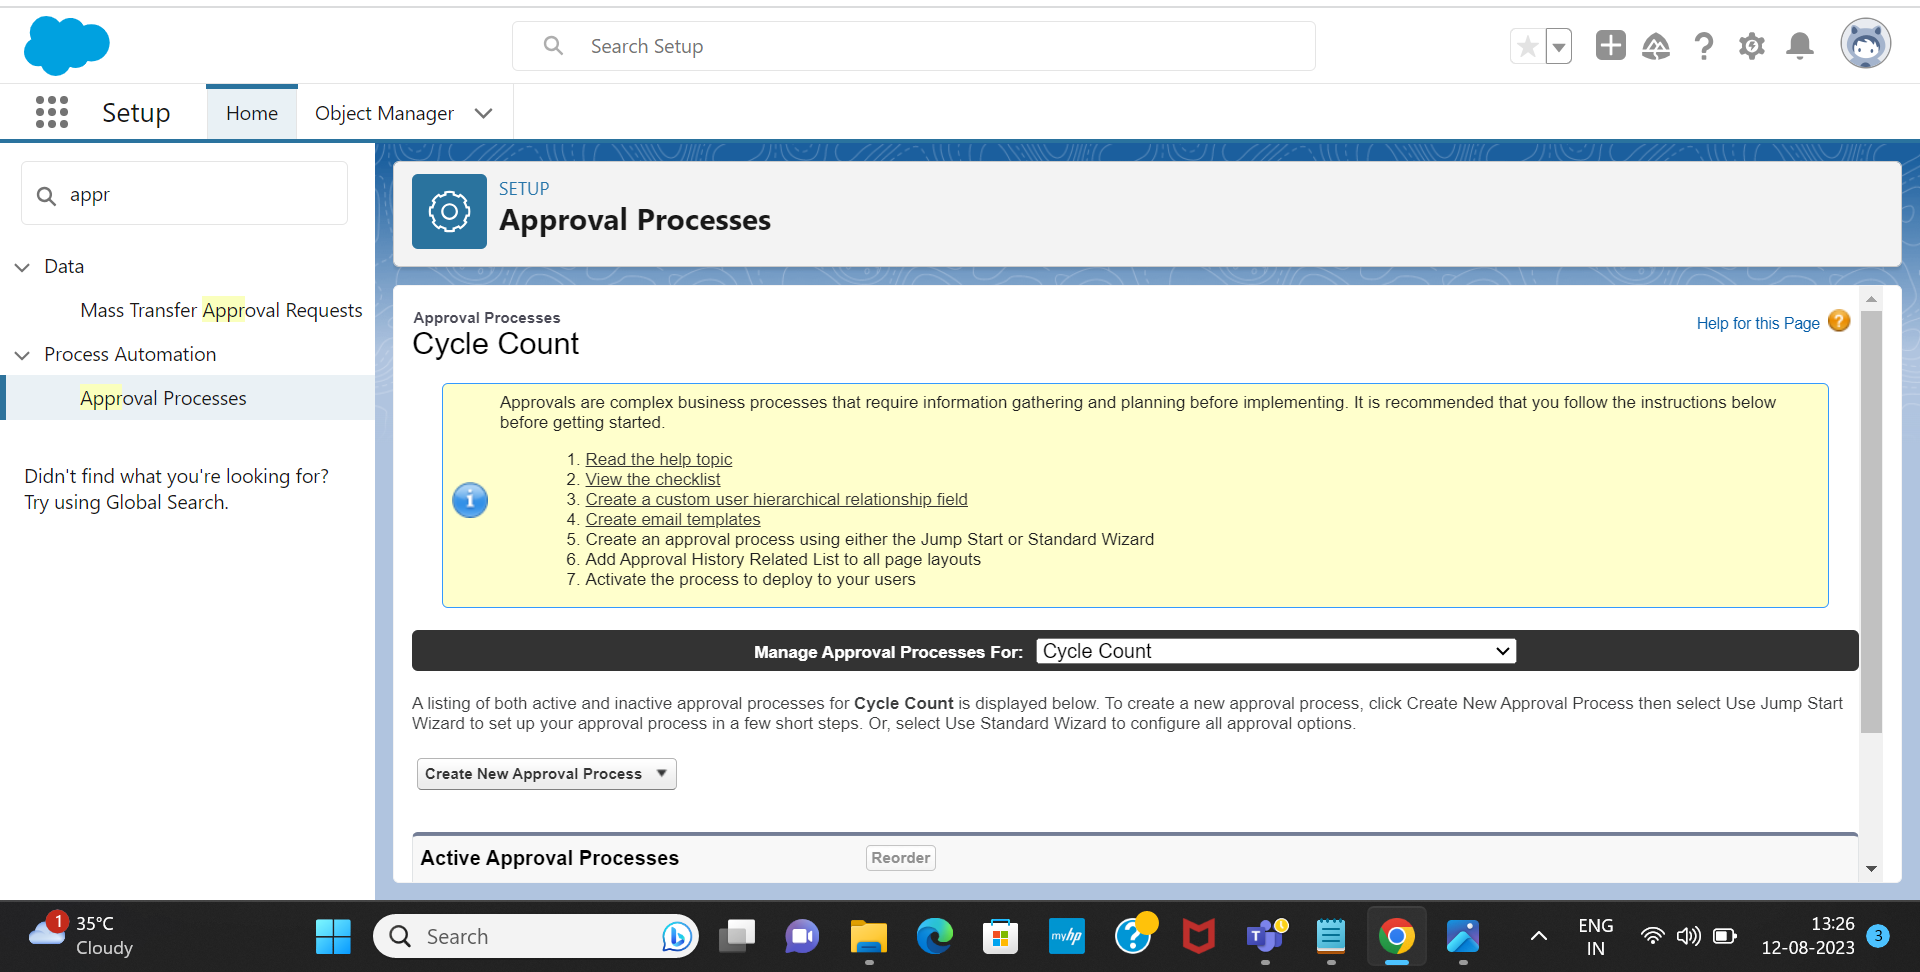The height and width of the screenshot is (972, 1920).
Task: Switch to the Home tab
Action: (252, 113)
